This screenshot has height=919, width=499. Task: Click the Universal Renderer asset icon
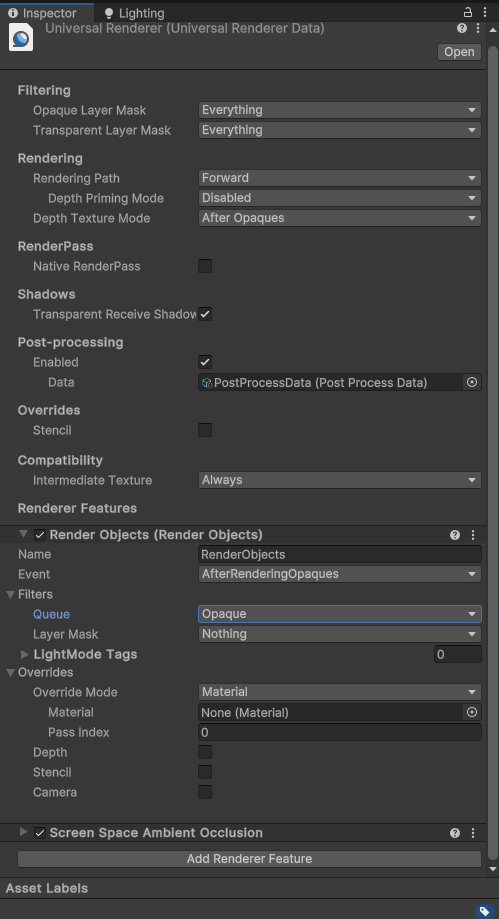(x=21, y=38)
